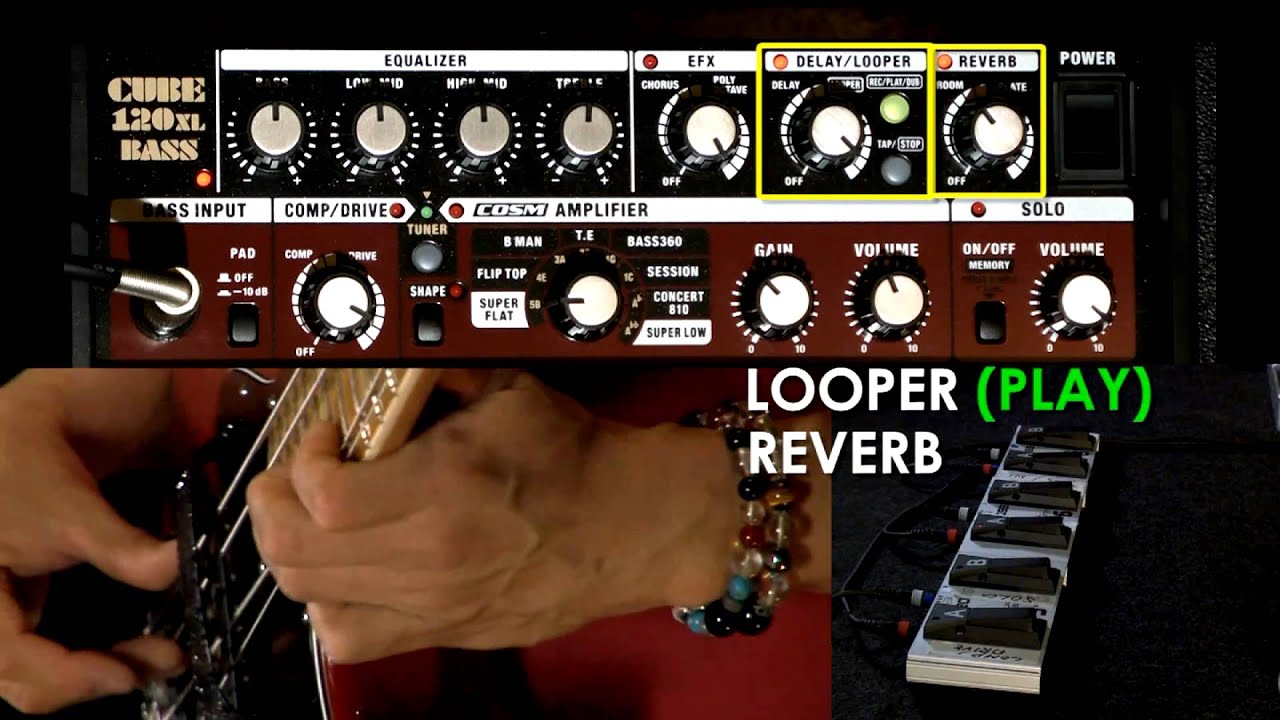Click the Comp/Drive indicator LED

click(x=397, y=210)
